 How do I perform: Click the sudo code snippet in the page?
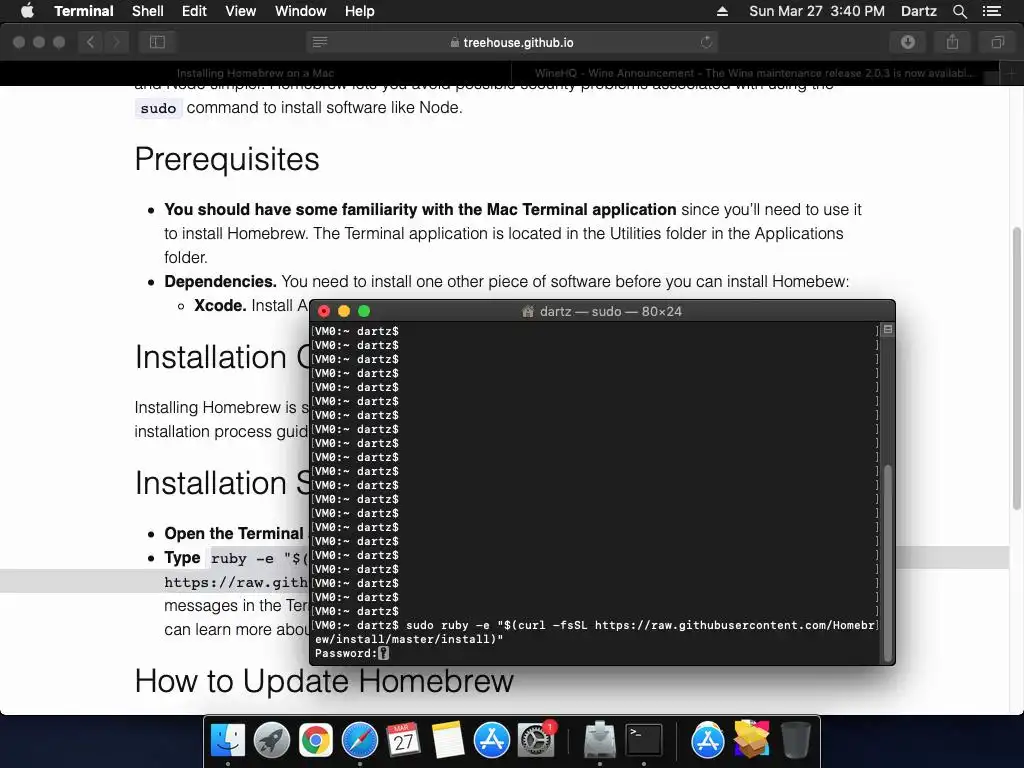[x=158, y=108]
